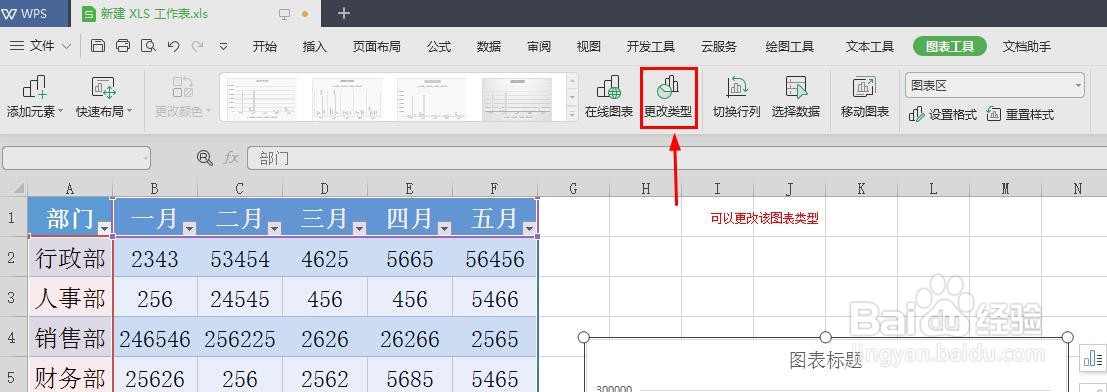Click the 移动图表 icon
1107x392 pixels.
point(864,97)
